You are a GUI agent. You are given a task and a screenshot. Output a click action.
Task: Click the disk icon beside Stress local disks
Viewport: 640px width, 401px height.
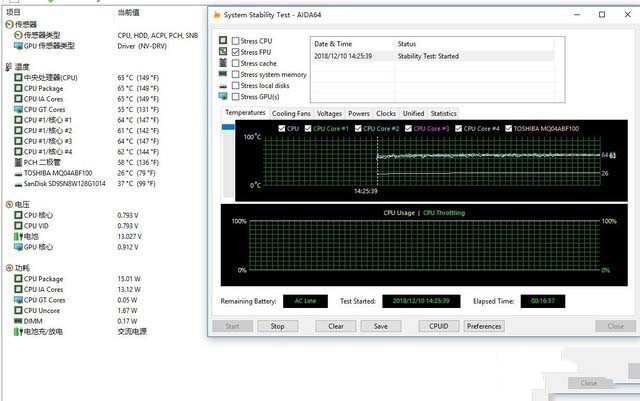(222, 86)
